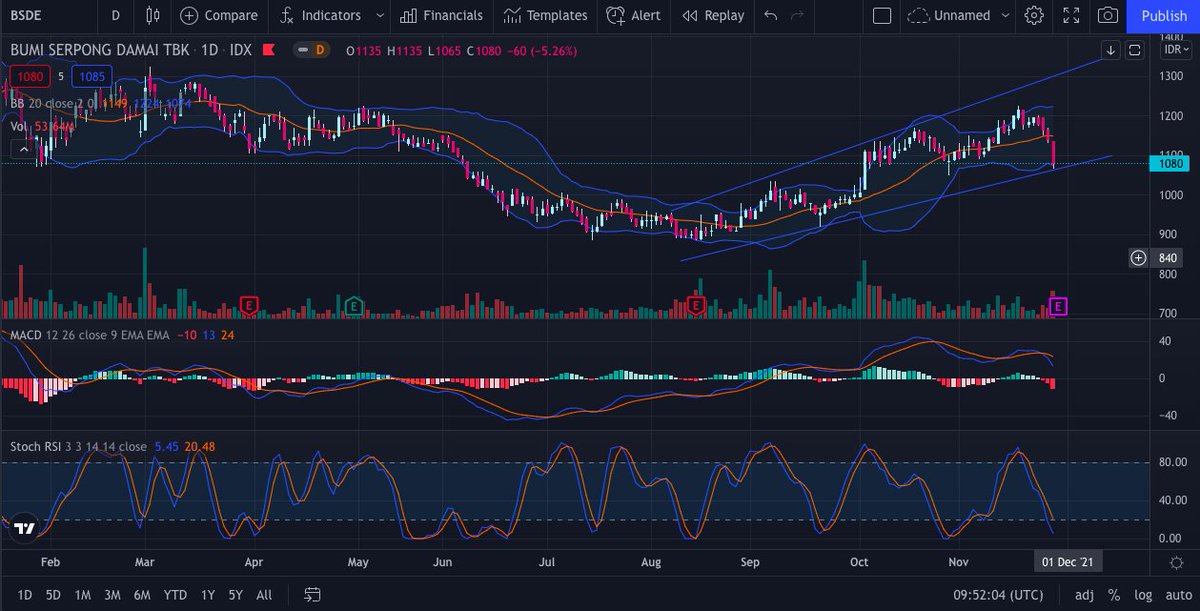Open chart settings gear icon

coord(1034,15)
